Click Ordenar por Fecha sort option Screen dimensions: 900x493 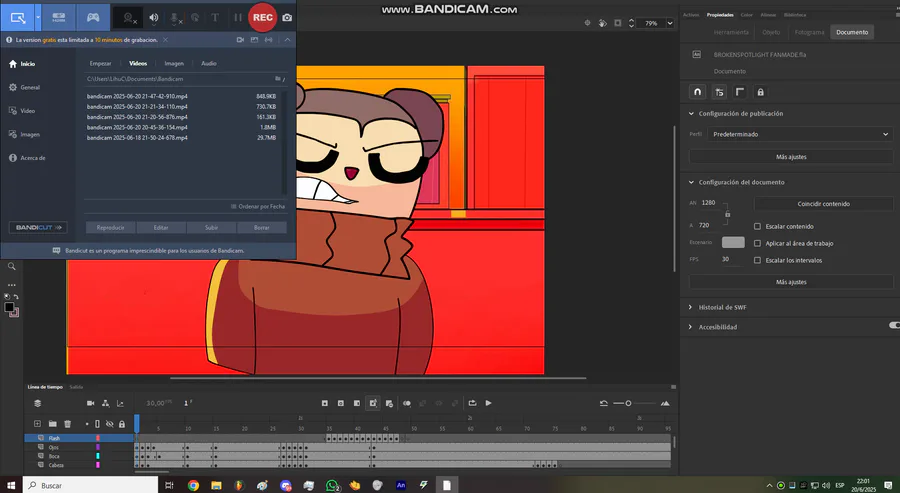(258, 206)
